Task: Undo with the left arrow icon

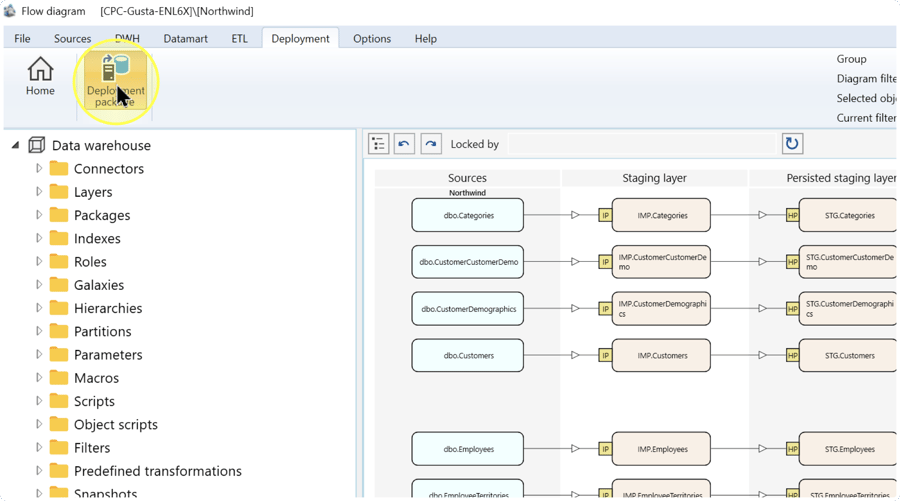Action: tap(404, 143)
